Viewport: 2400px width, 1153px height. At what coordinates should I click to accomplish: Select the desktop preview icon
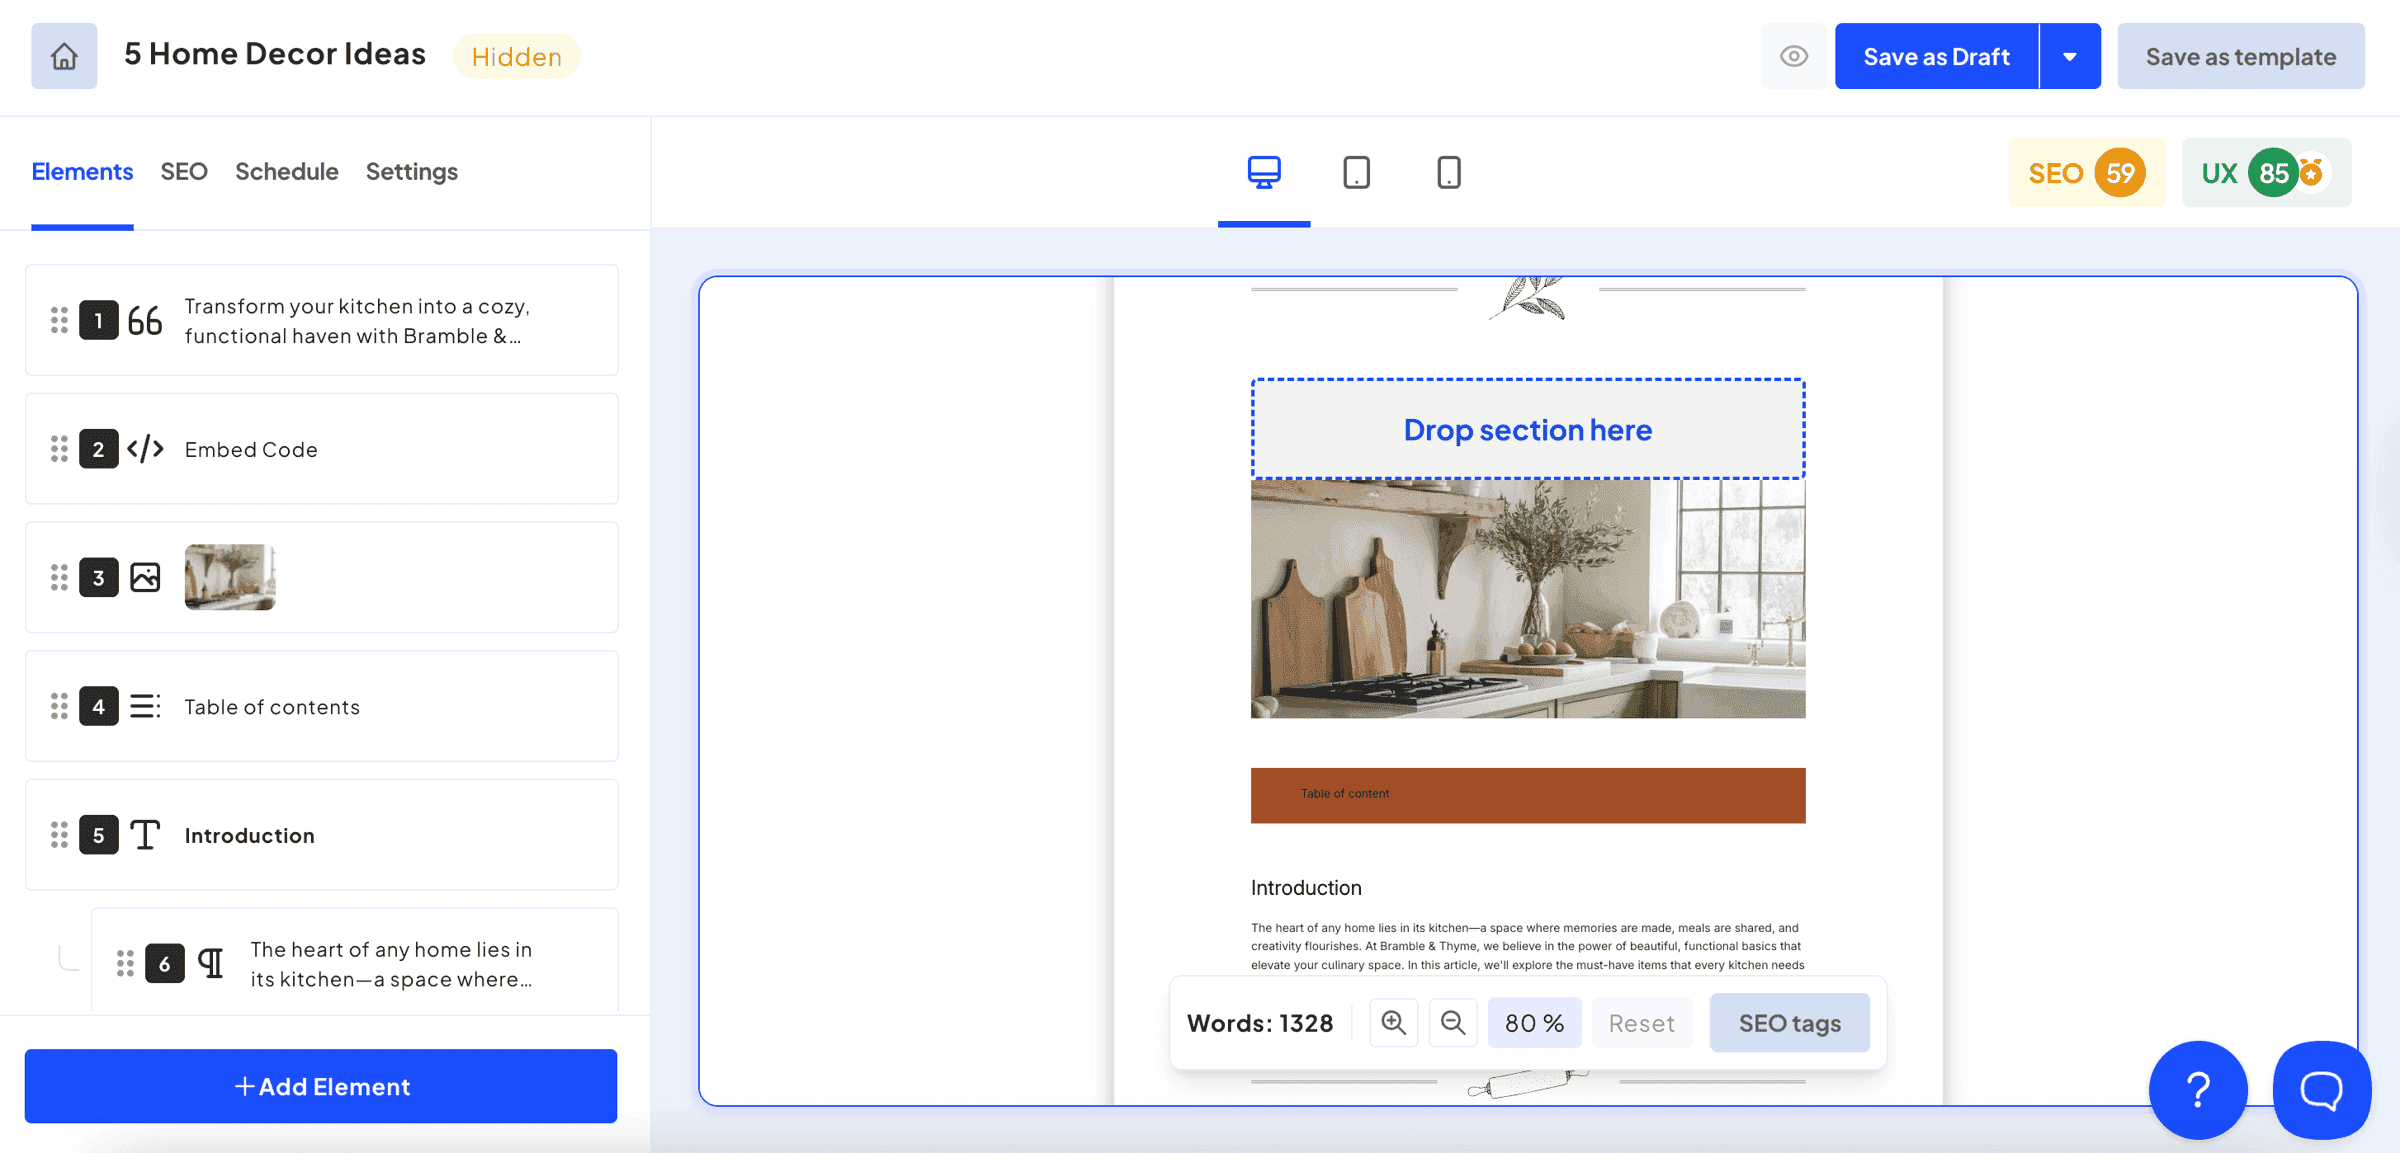point(1264,172)
